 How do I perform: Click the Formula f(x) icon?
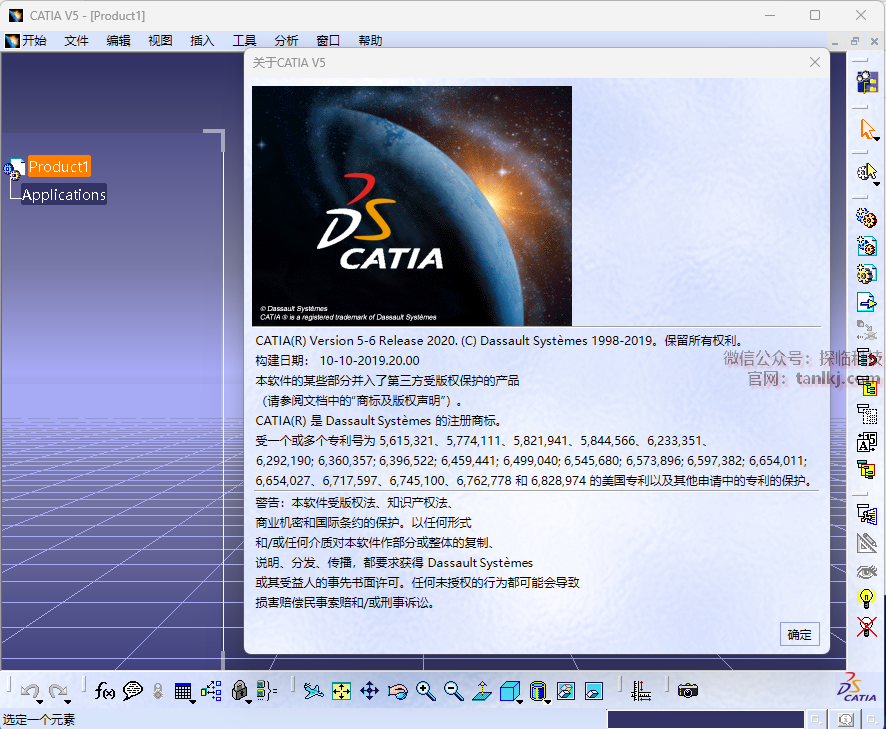click(104, 690)
